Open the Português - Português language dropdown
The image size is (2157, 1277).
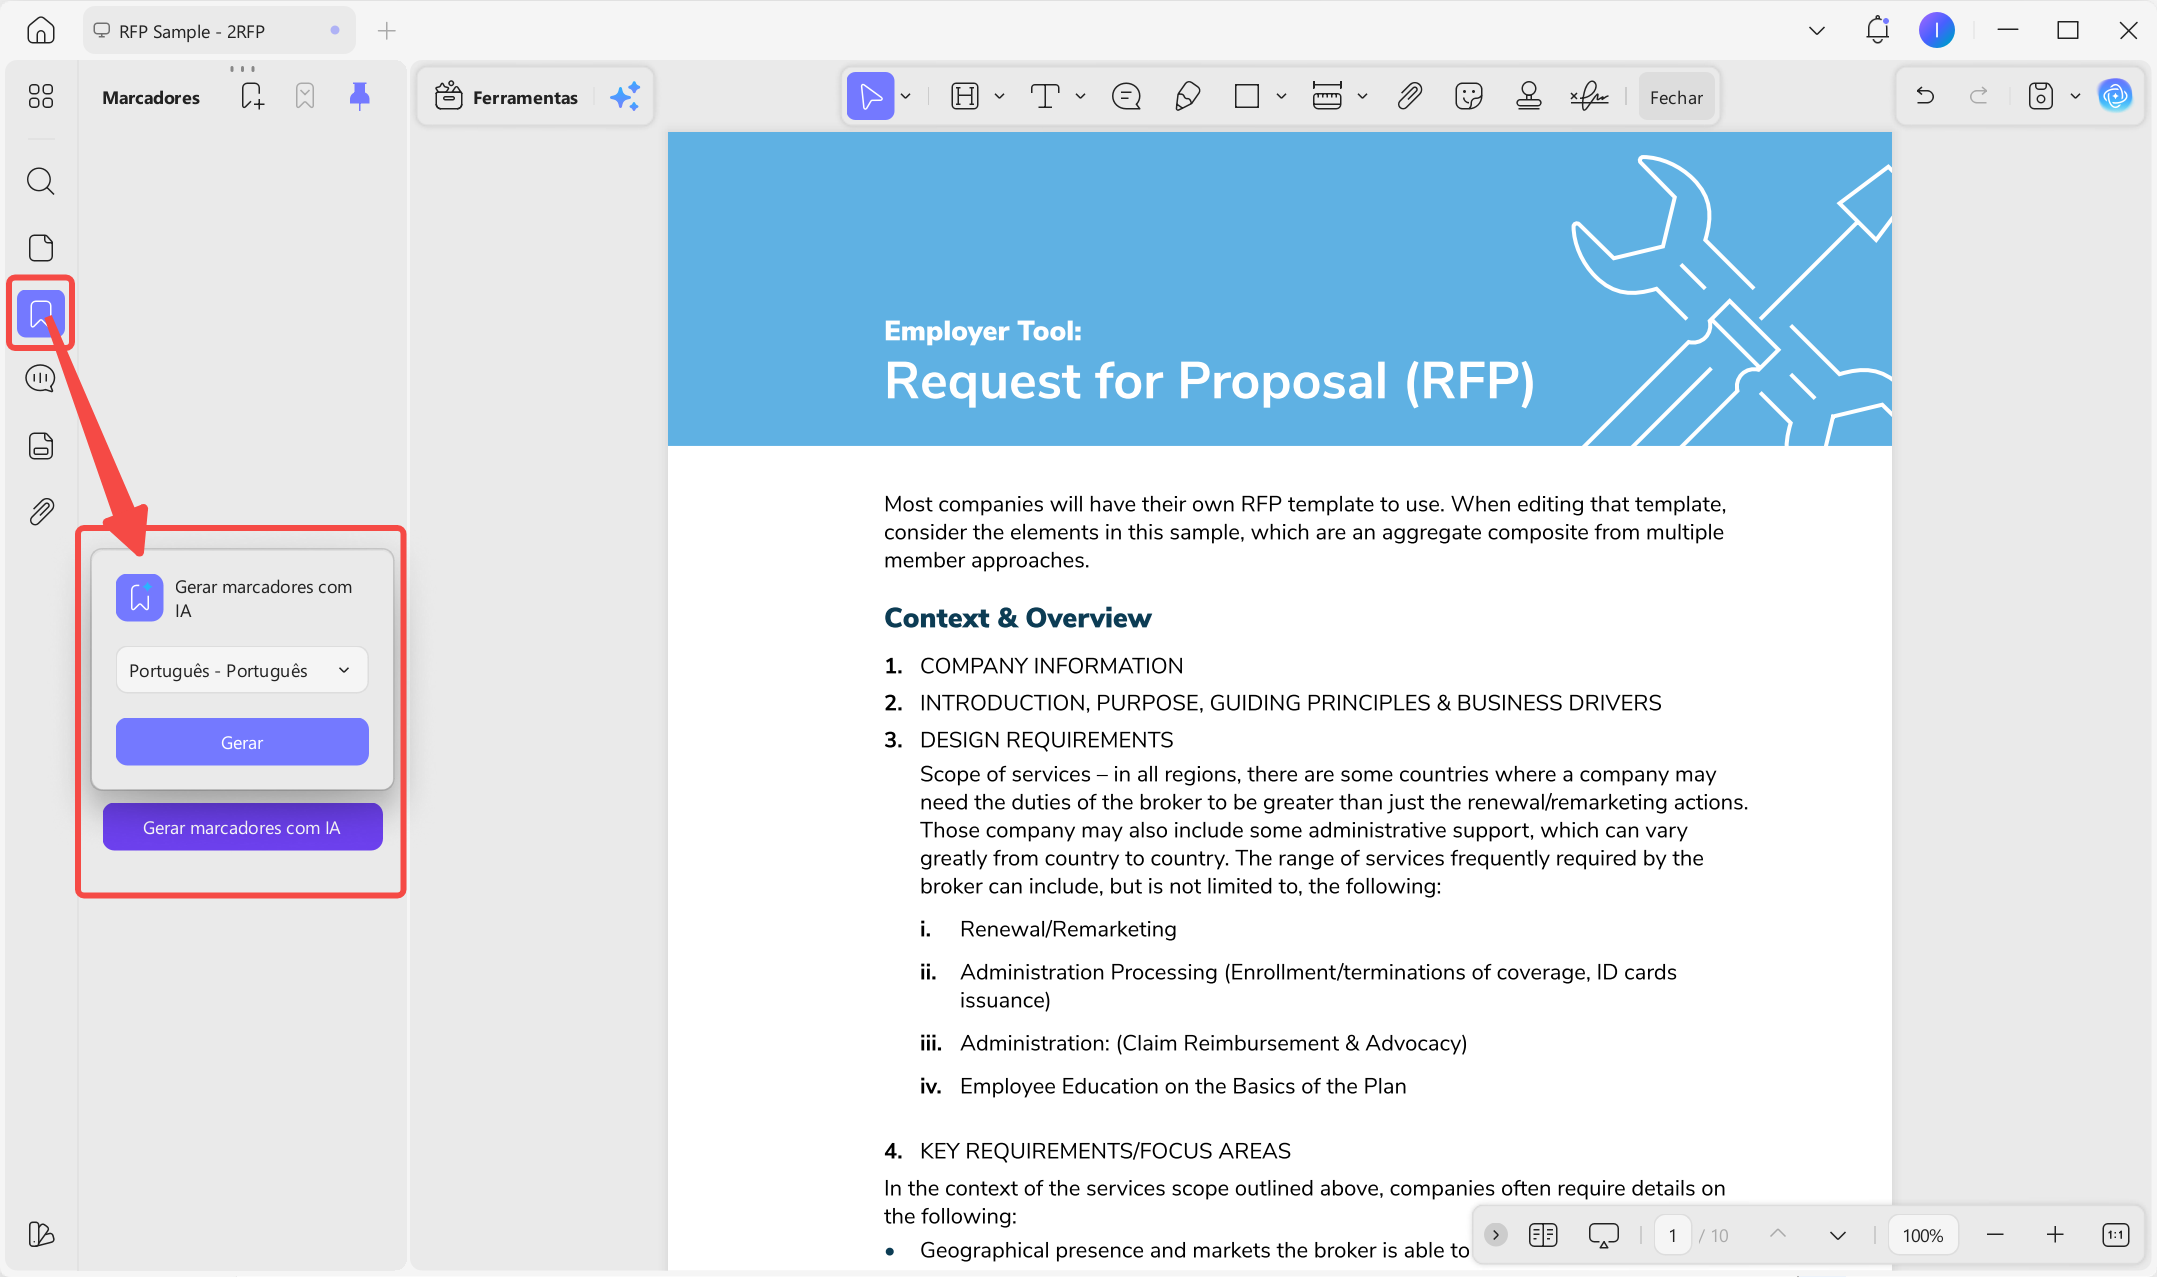point(242,670)
